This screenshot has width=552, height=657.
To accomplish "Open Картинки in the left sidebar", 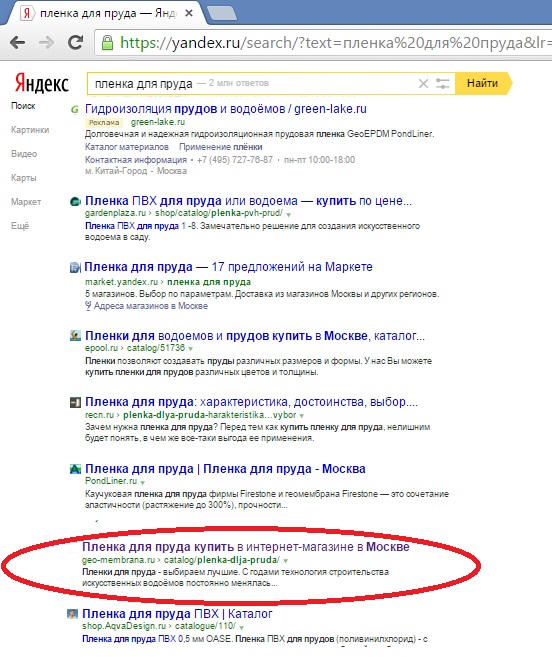I will click(30, 130).
